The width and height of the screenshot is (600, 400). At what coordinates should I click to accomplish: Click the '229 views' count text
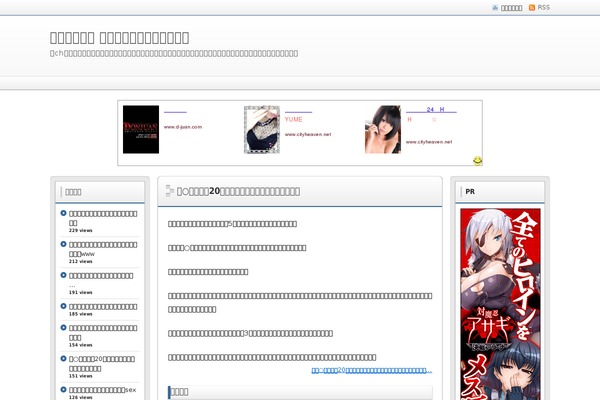[80, 230]
